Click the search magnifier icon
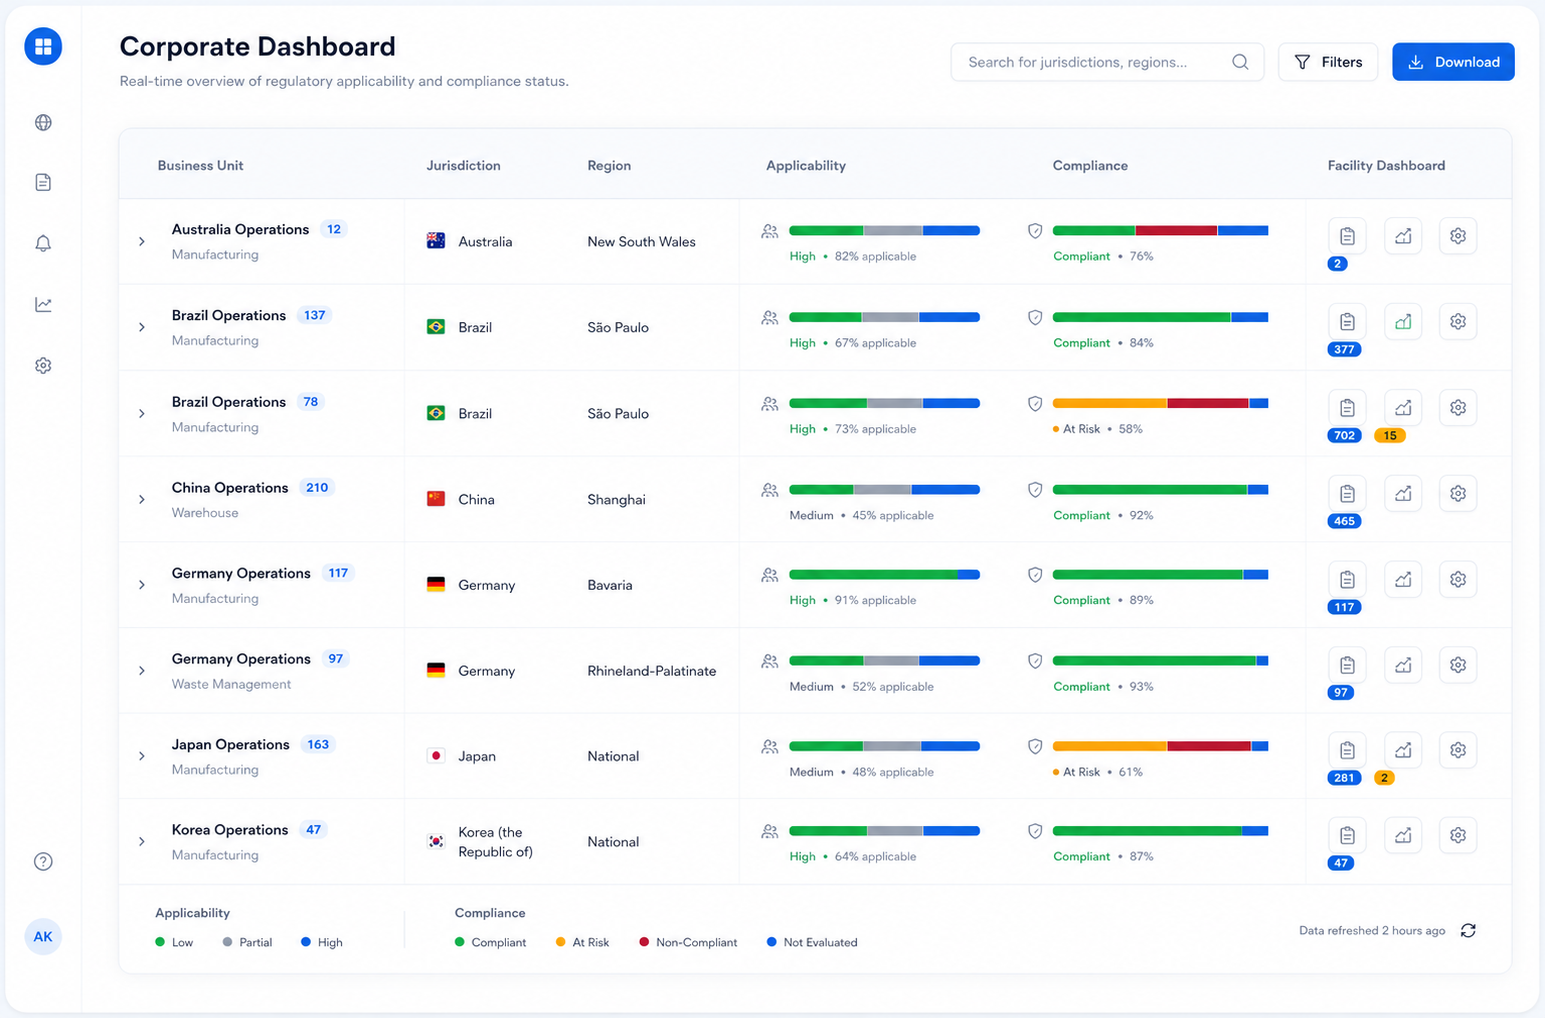 pyautogui.click(x=1240, y=62)
